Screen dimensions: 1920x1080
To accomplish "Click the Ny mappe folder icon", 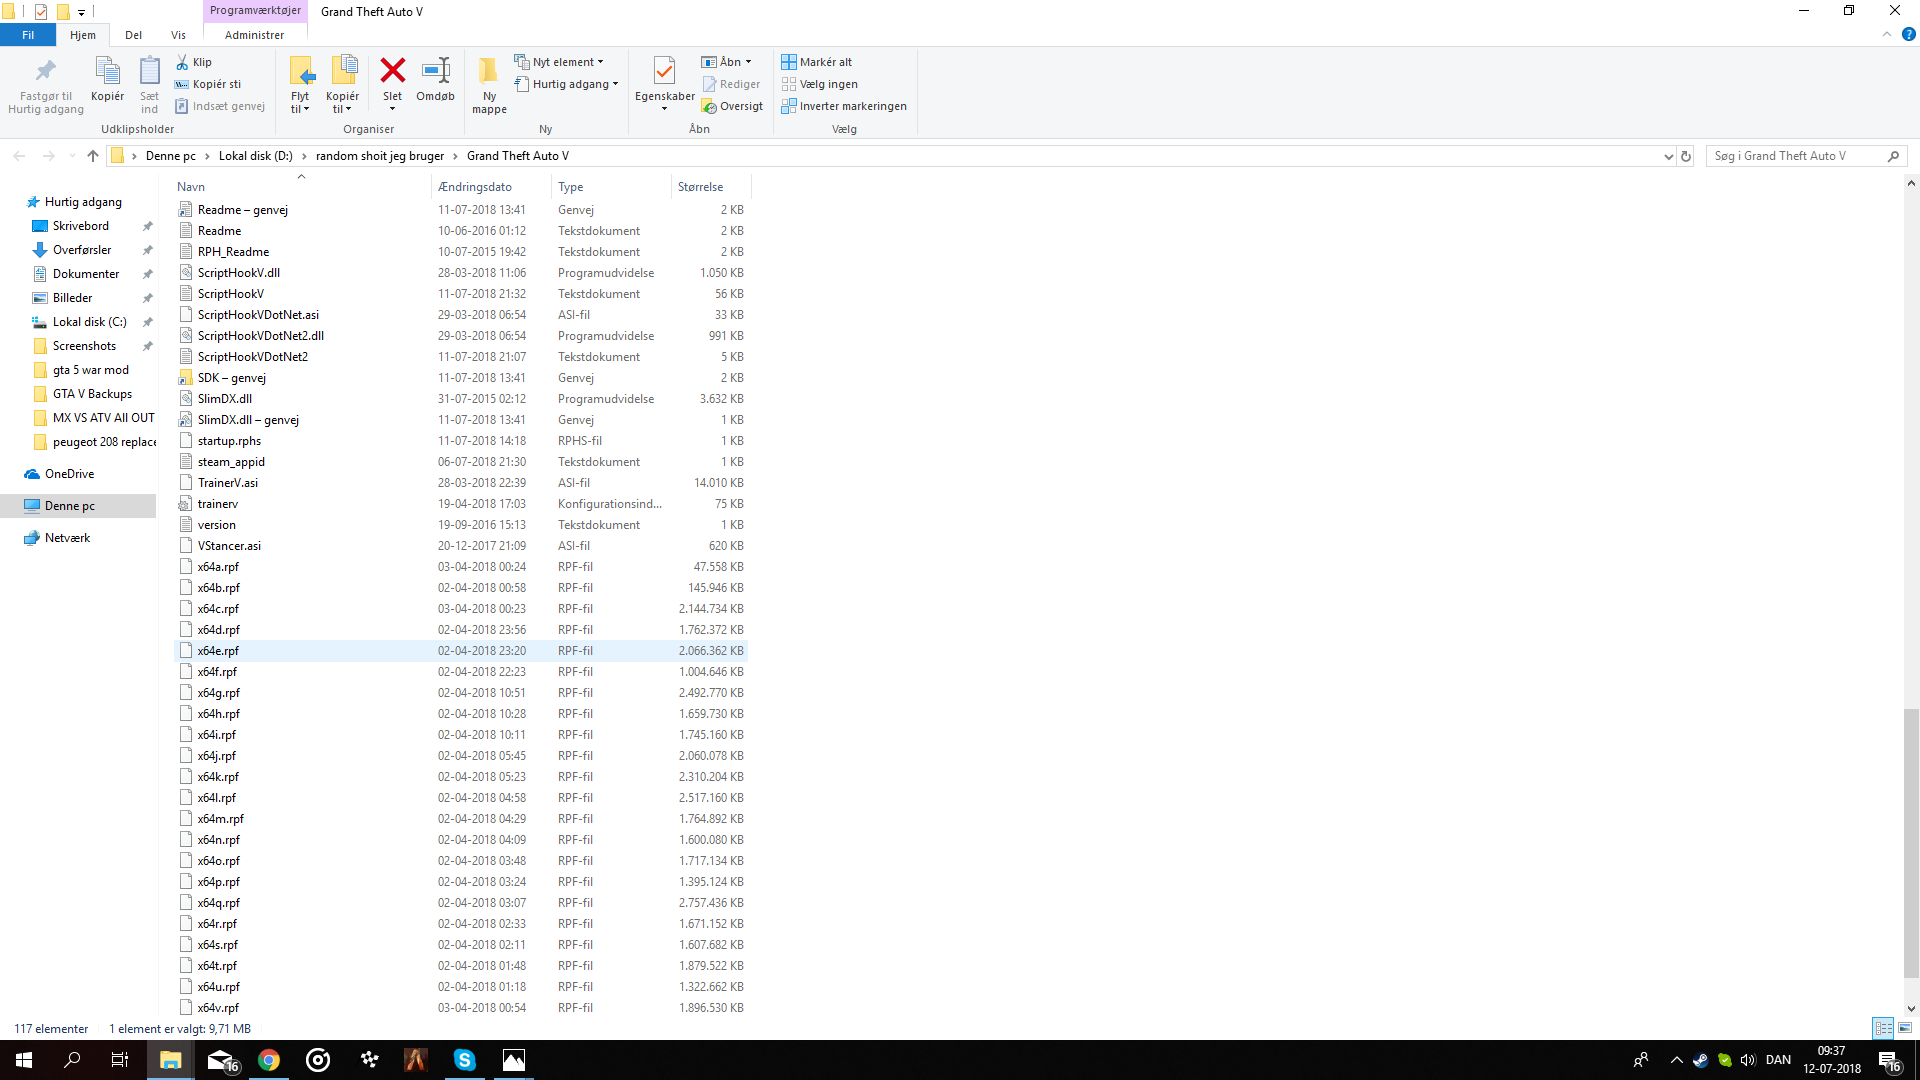I will (489, 72).
